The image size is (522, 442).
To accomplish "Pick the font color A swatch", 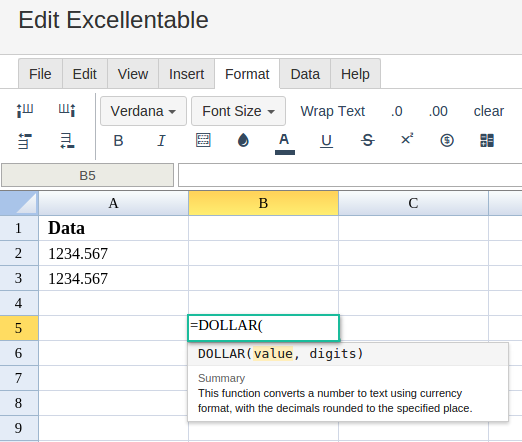I will point(284,143).
